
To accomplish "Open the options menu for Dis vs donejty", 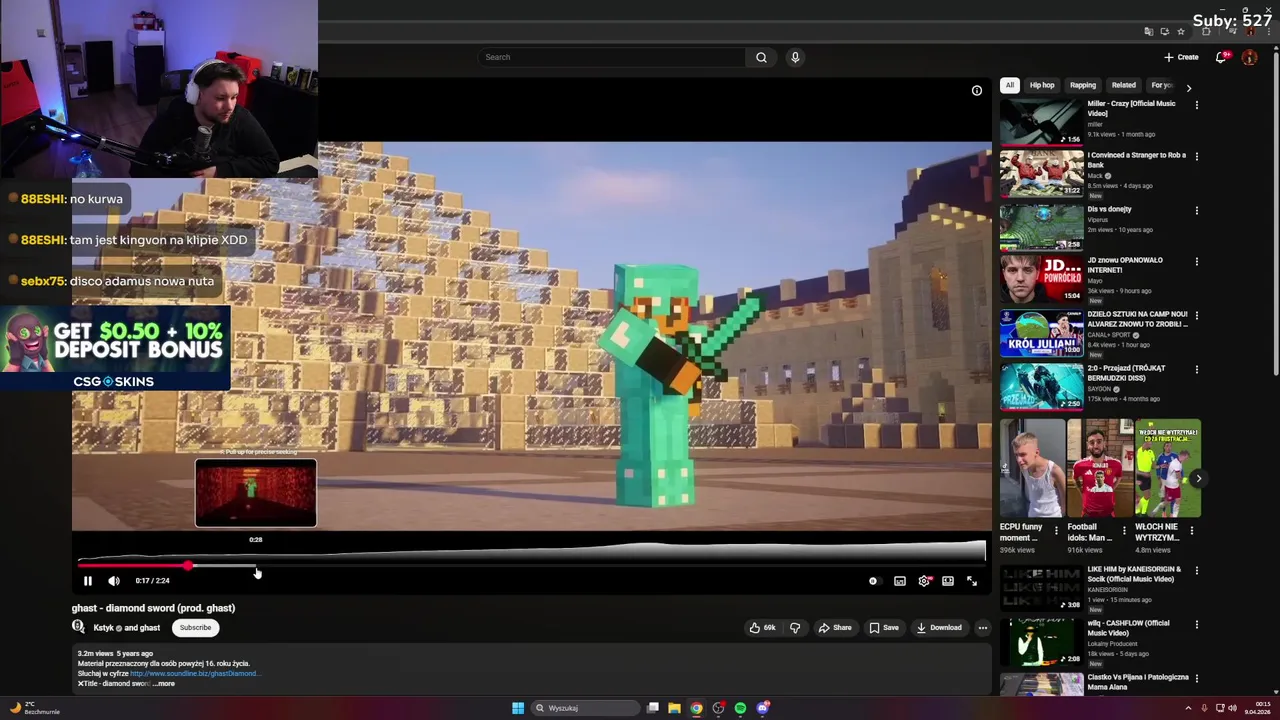I will (x=1196, y=211).
